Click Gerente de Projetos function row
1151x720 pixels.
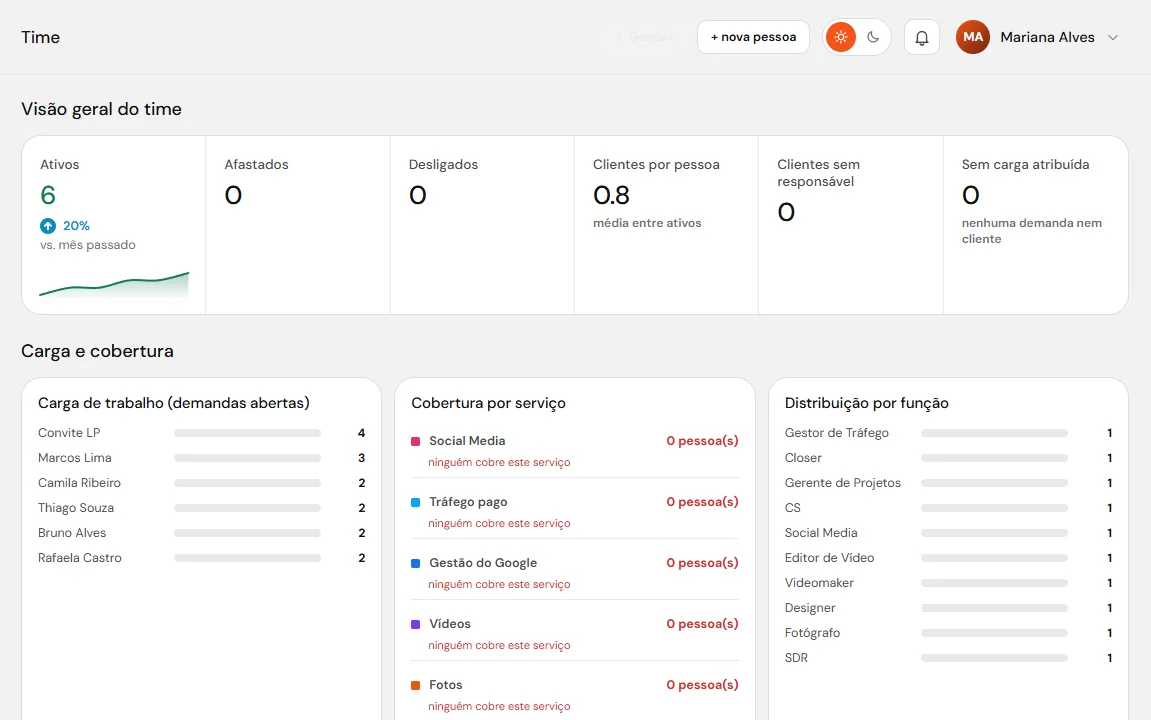coord(948,483)
